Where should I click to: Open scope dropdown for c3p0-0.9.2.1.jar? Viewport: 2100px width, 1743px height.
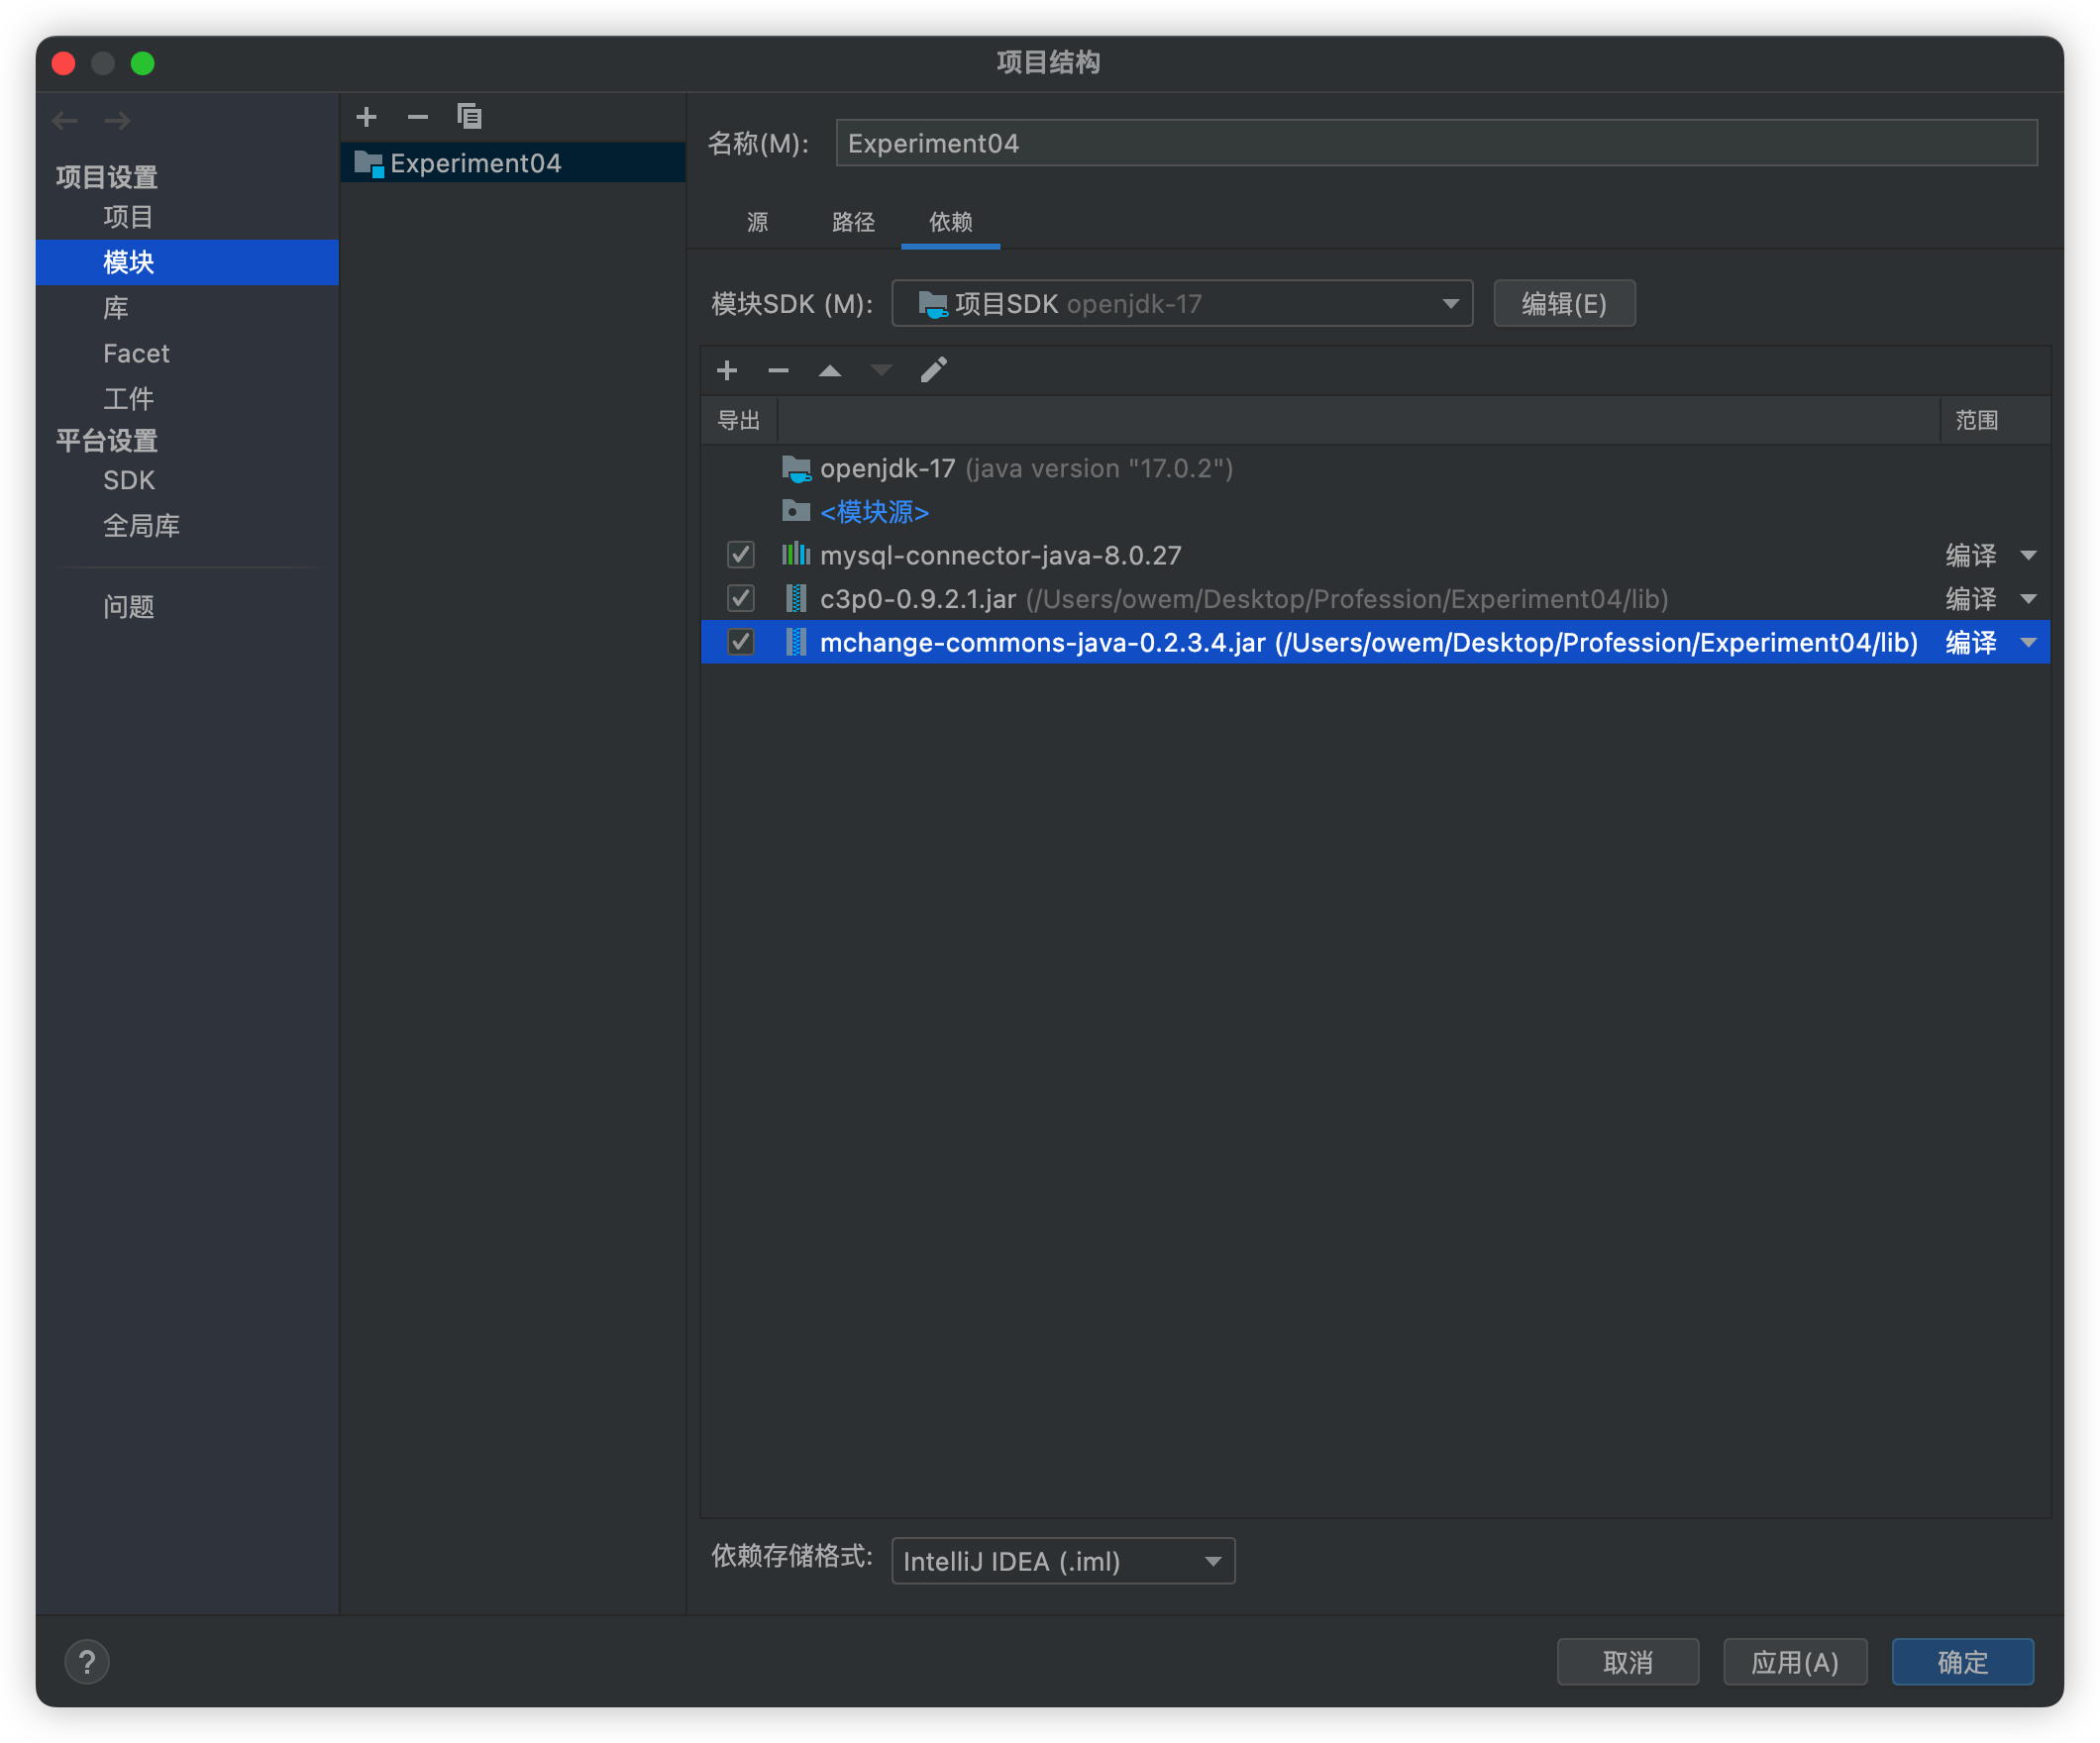[2029, 599]
